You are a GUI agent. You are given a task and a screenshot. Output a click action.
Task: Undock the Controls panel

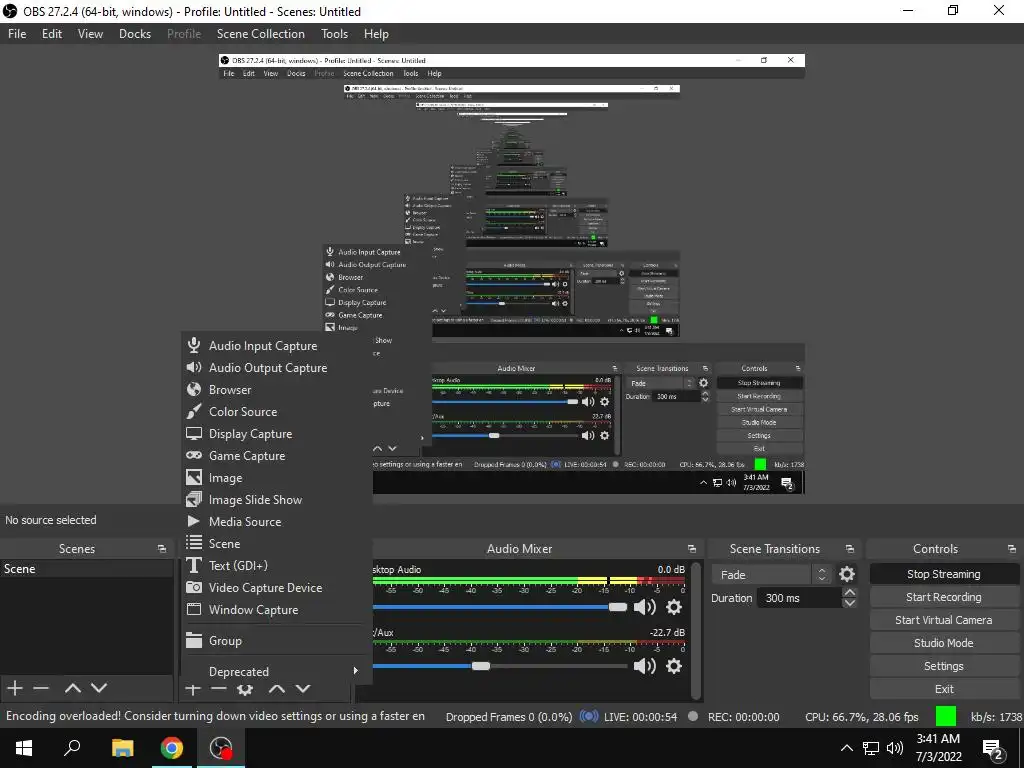pos(1012,549)
